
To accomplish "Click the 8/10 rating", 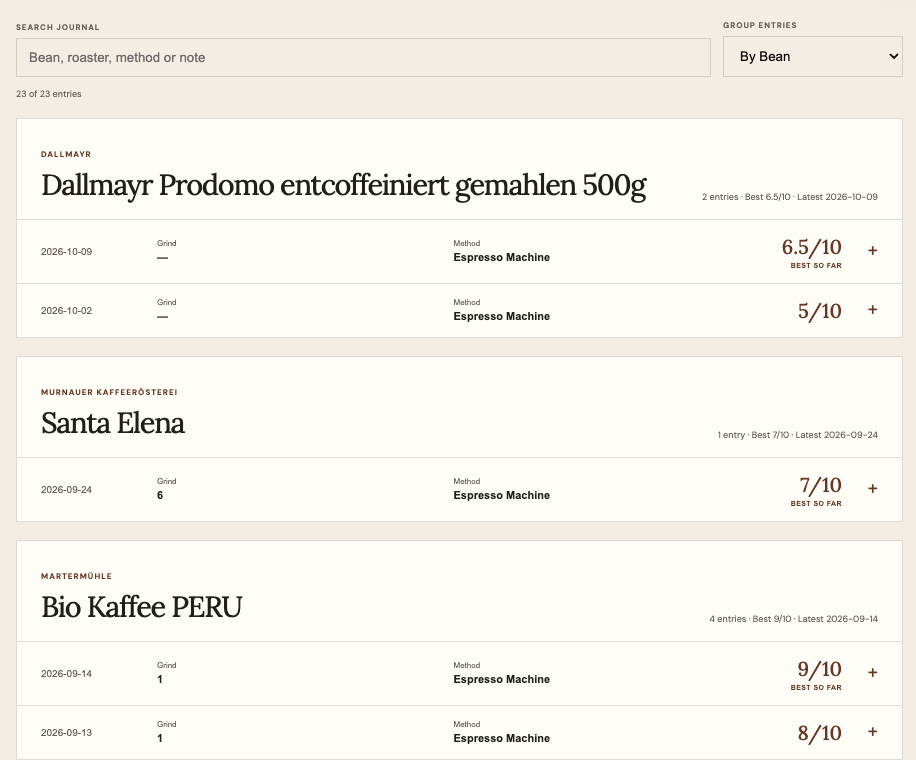I will pos(820,733).
